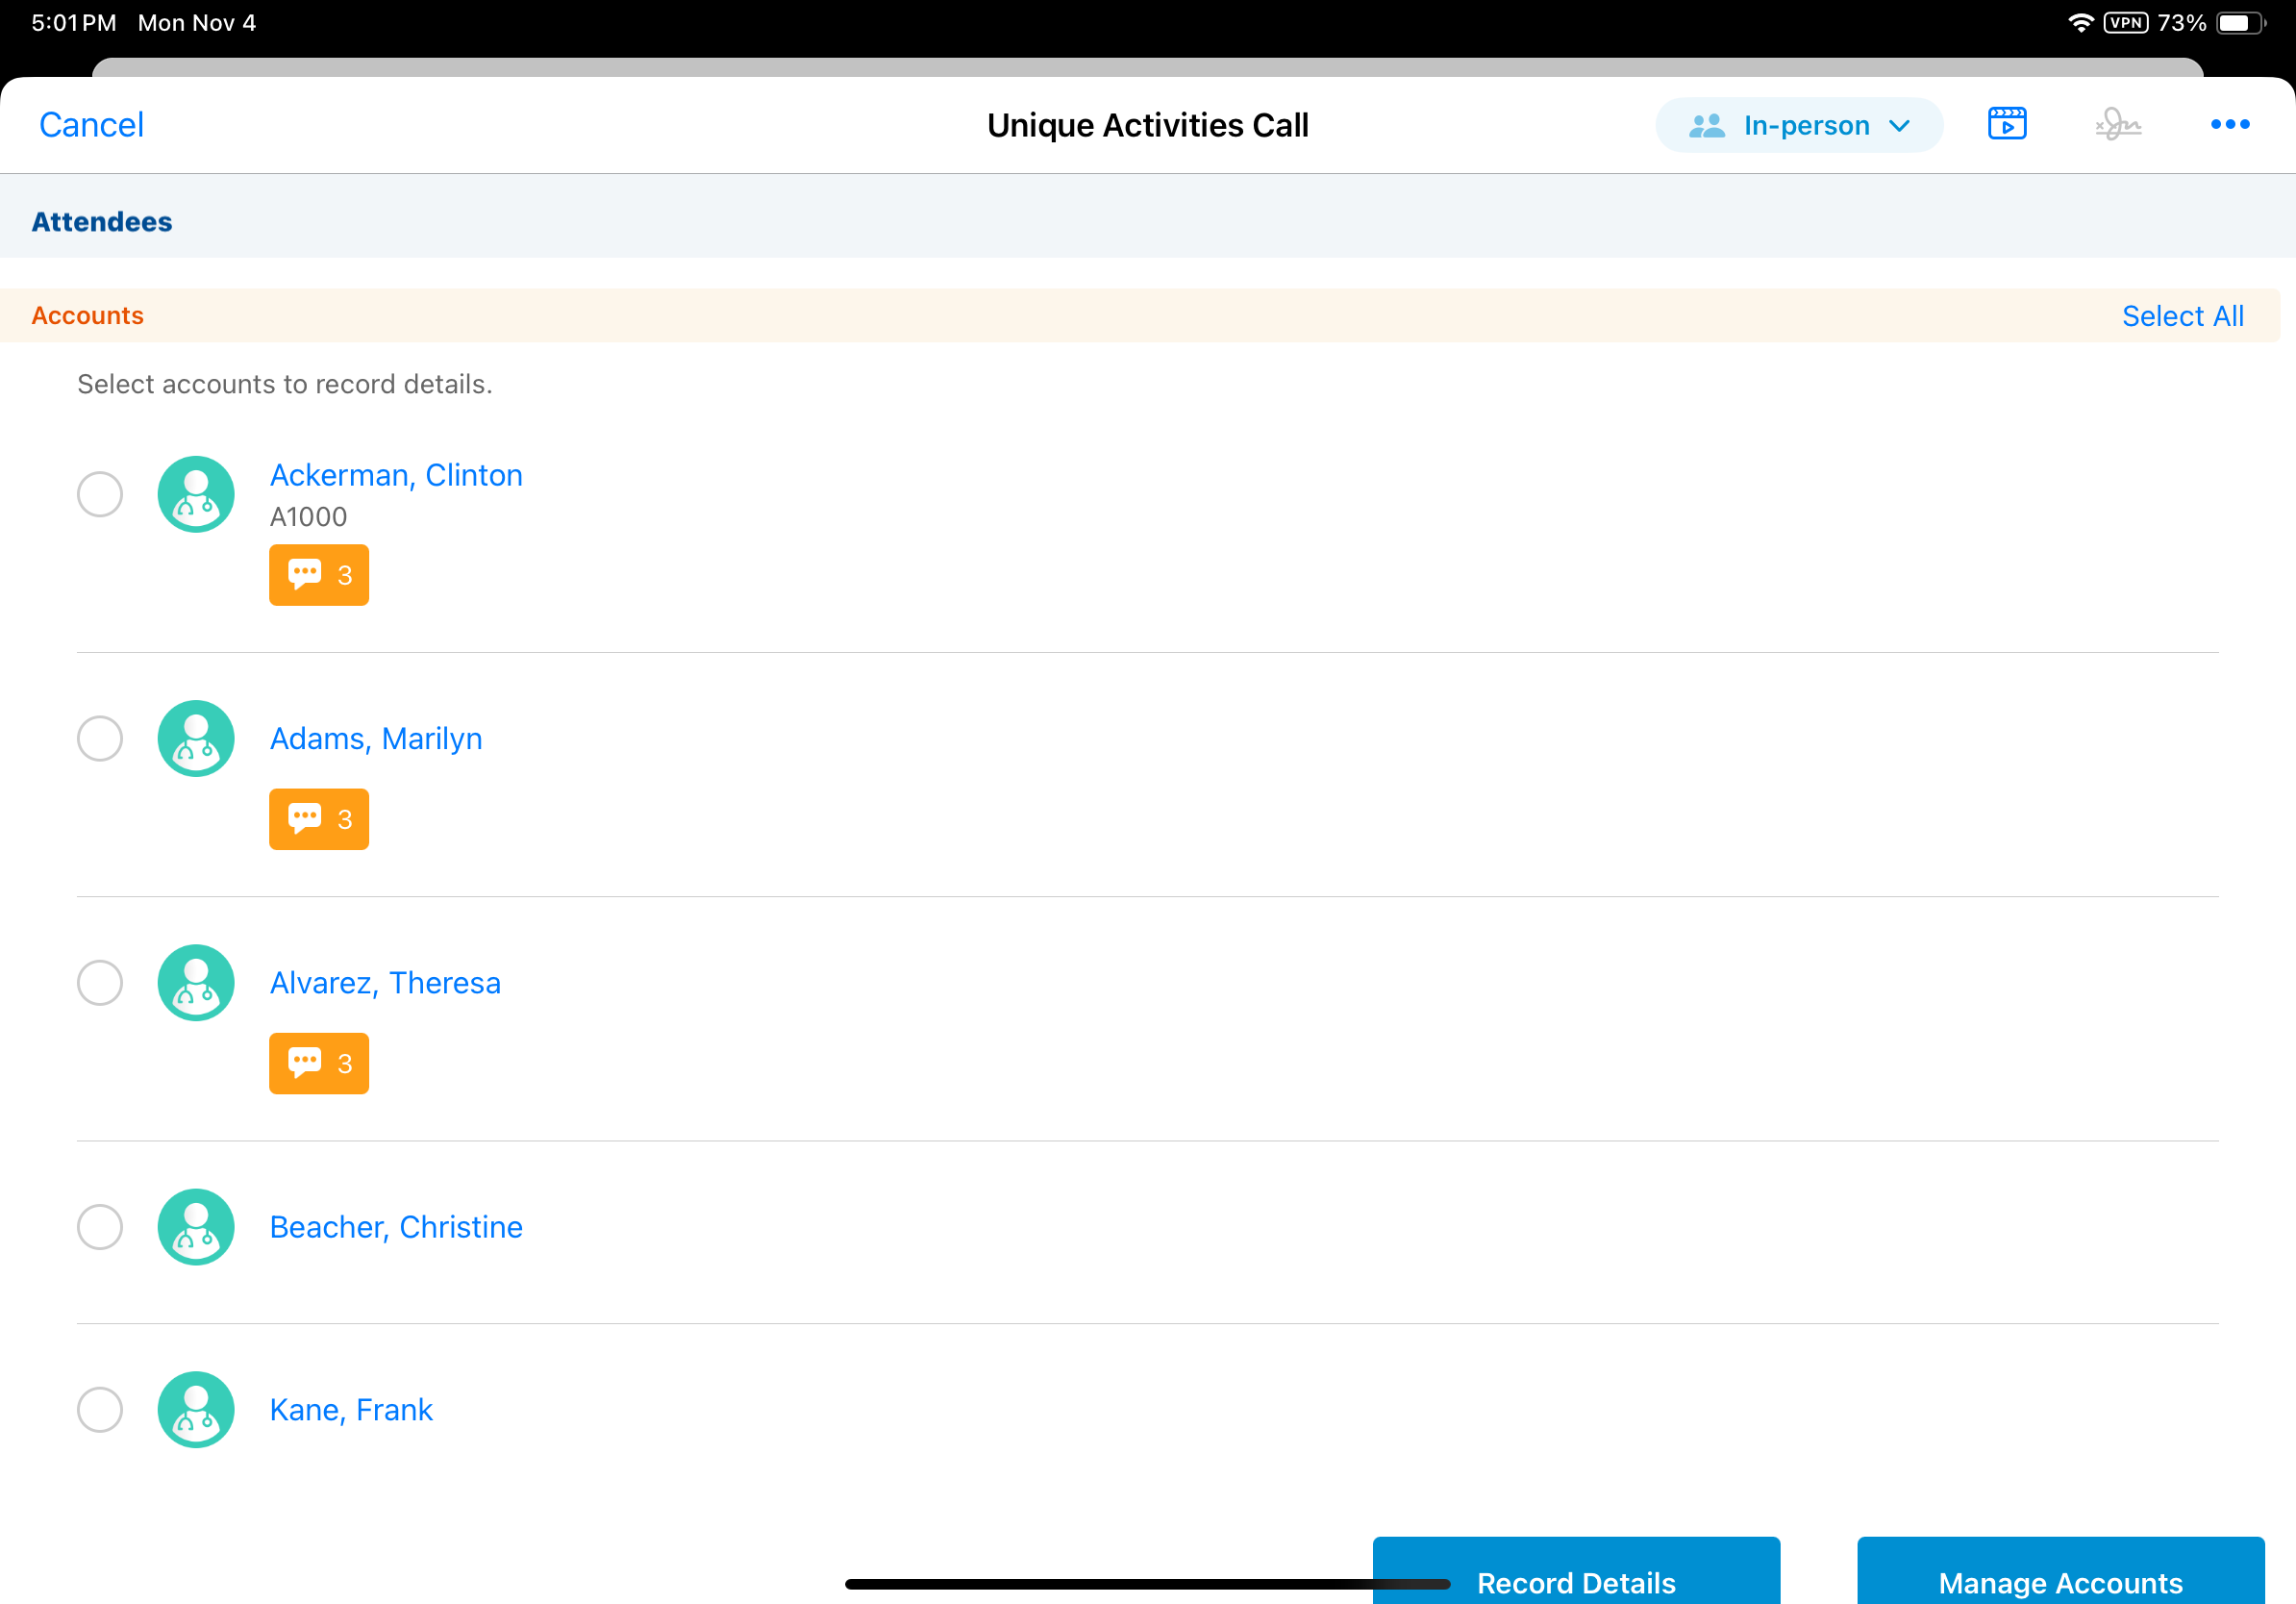The height and width of the screenshot is (1604, 2296).
Task: Tap Select All accounts link
Action: (2182, 315)
